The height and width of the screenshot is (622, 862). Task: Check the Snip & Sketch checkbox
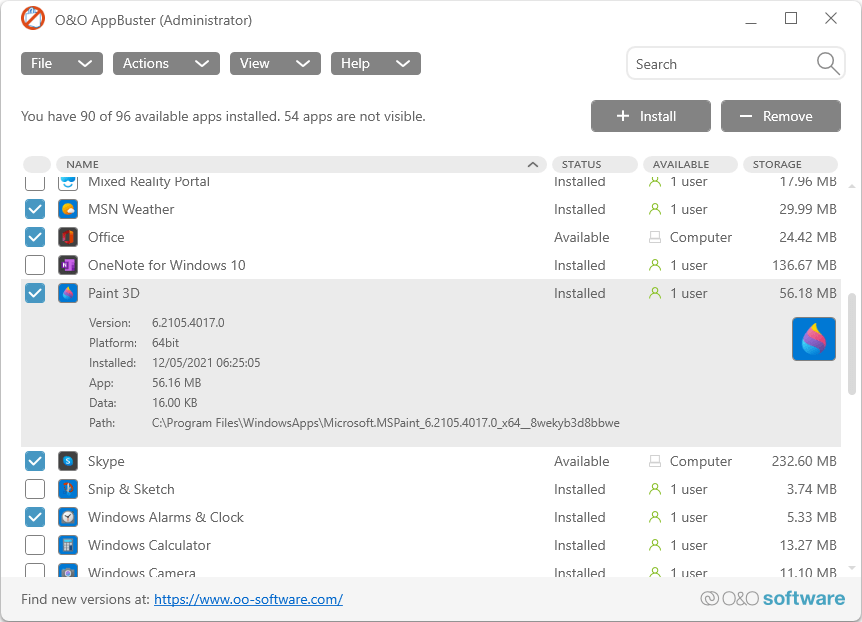(35, 489)
